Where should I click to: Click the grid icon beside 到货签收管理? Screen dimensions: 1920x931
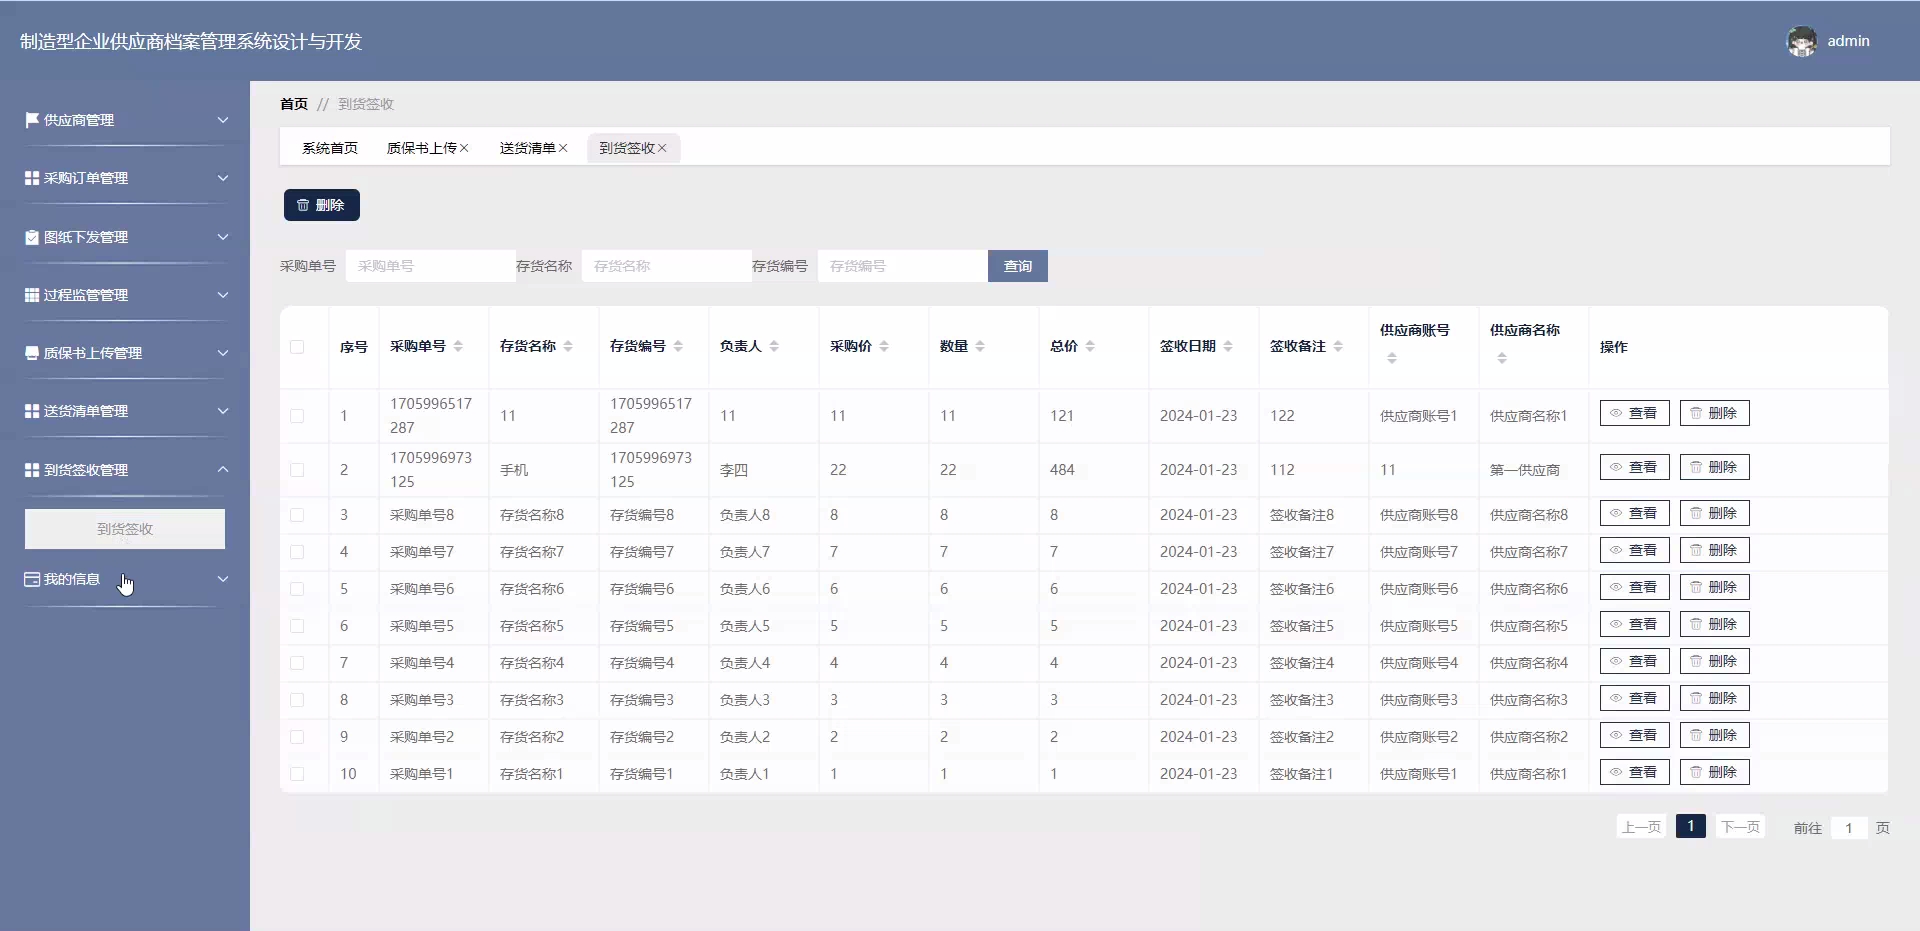pyautogui.click(x=32, y=470)
